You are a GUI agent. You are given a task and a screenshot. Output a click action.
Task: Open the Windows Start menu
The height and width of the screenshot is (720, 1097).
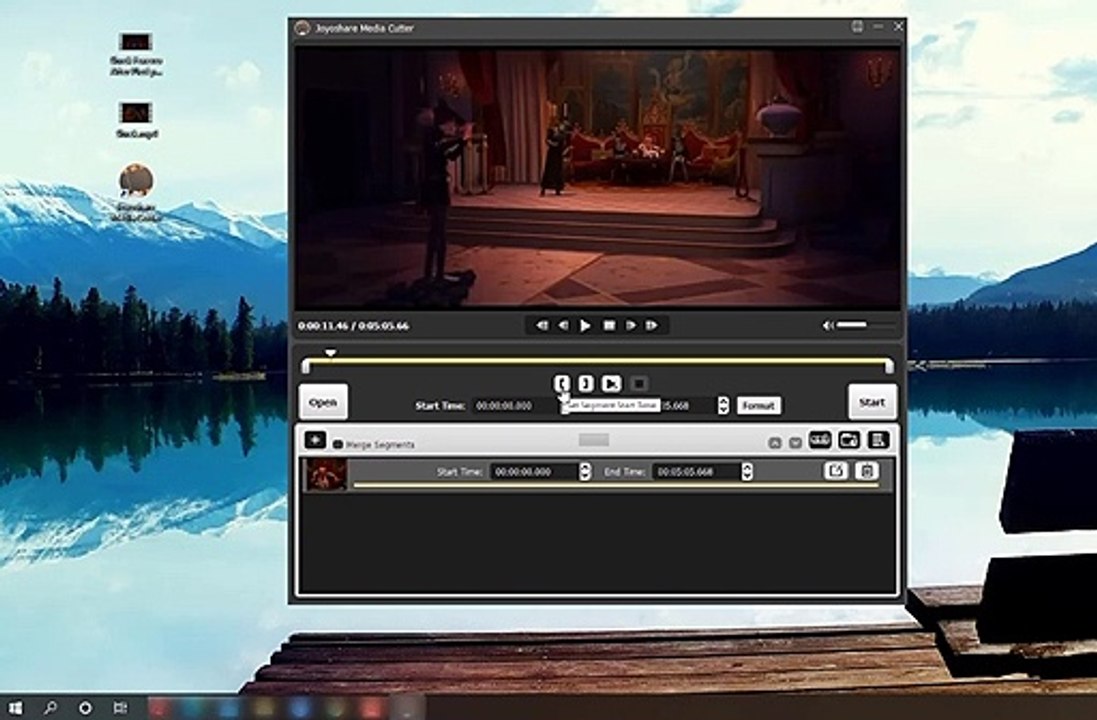[x=15, y=707]
